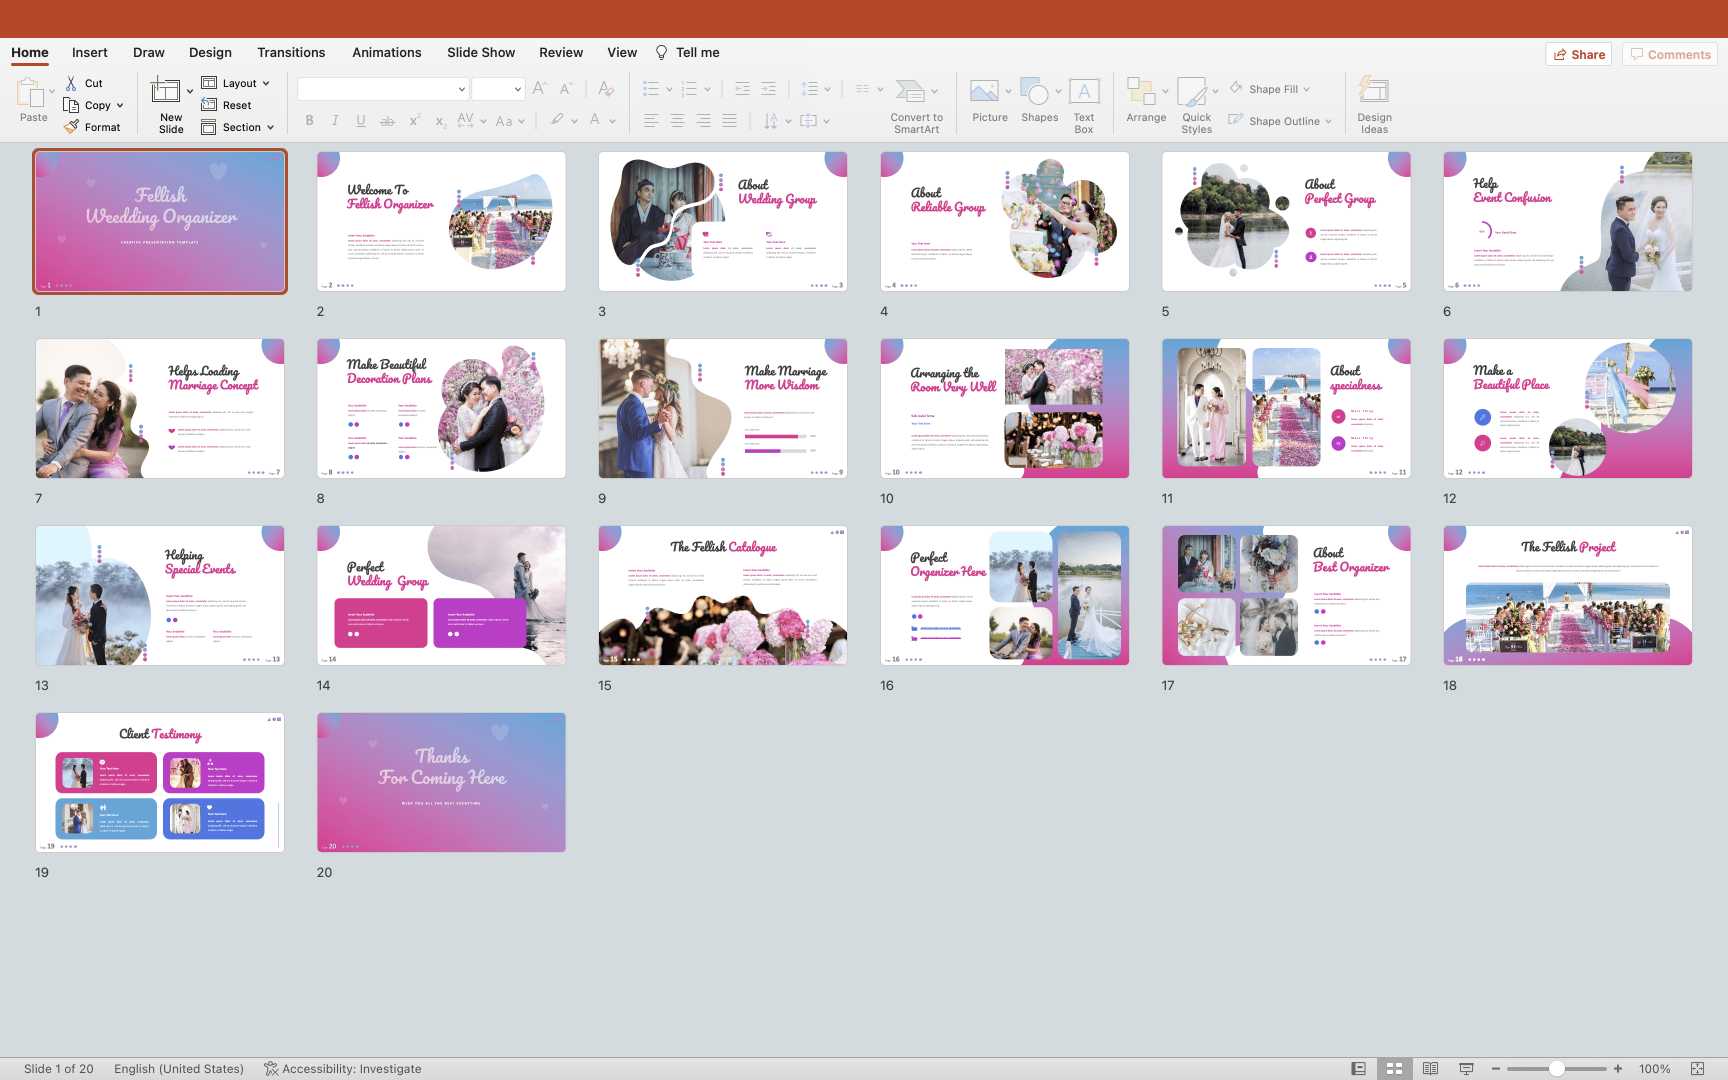Click the Arrange icon
This screenshot has height=1080, width=1728.
1140,92
